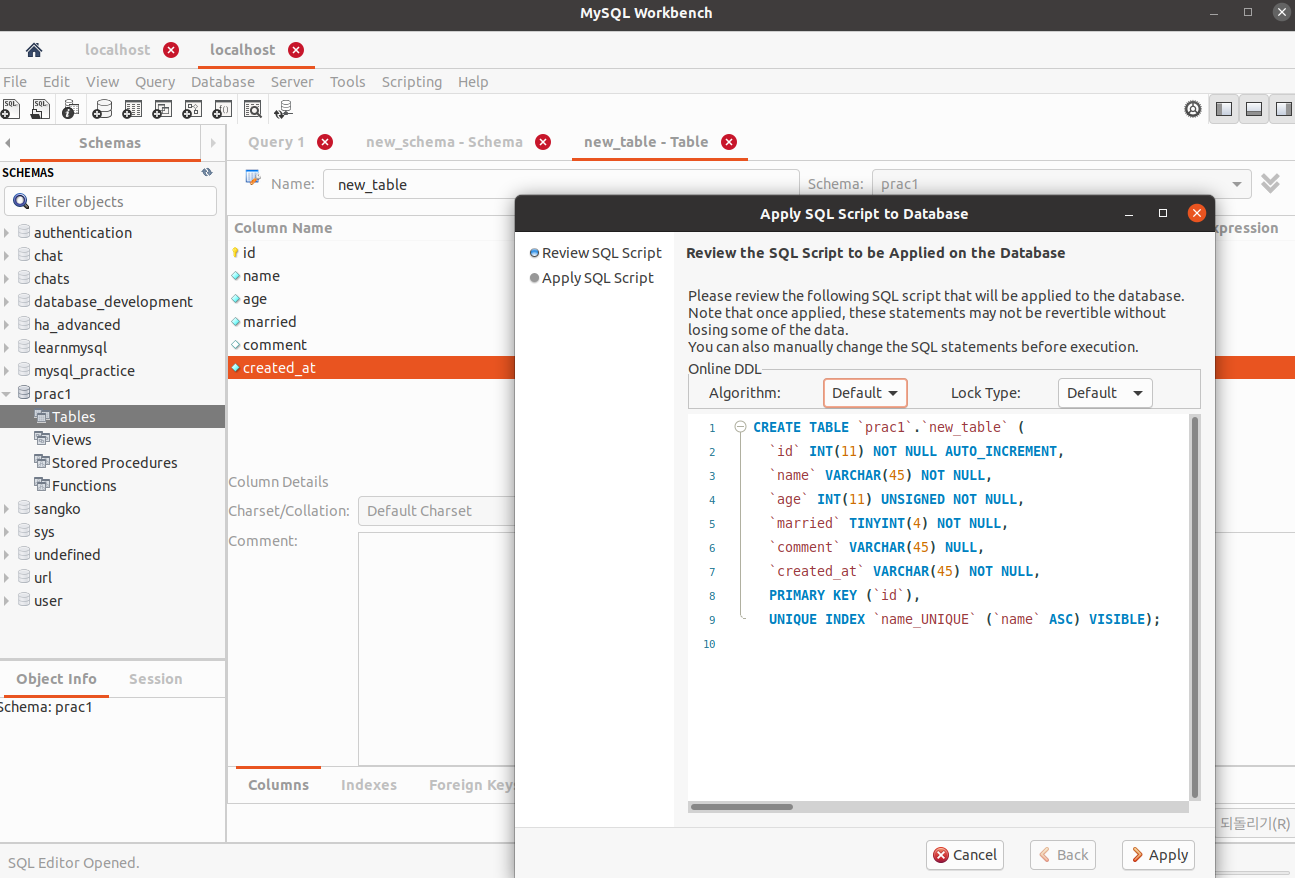Create a new view with the toolbar icon

161,108
